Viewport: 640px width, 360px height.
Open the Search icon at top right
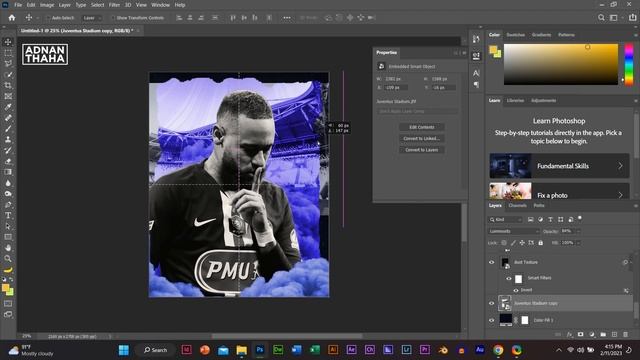coord(601,18)
